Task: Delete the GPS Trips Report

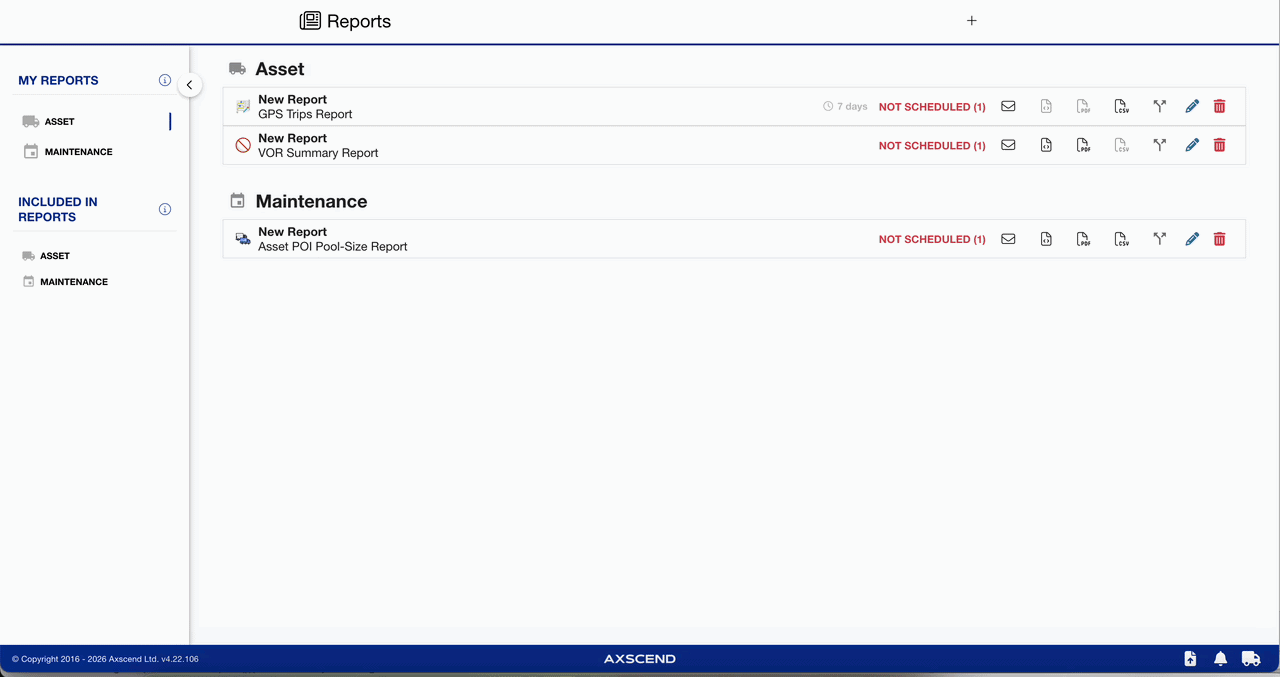Action: click(1219, 106)
